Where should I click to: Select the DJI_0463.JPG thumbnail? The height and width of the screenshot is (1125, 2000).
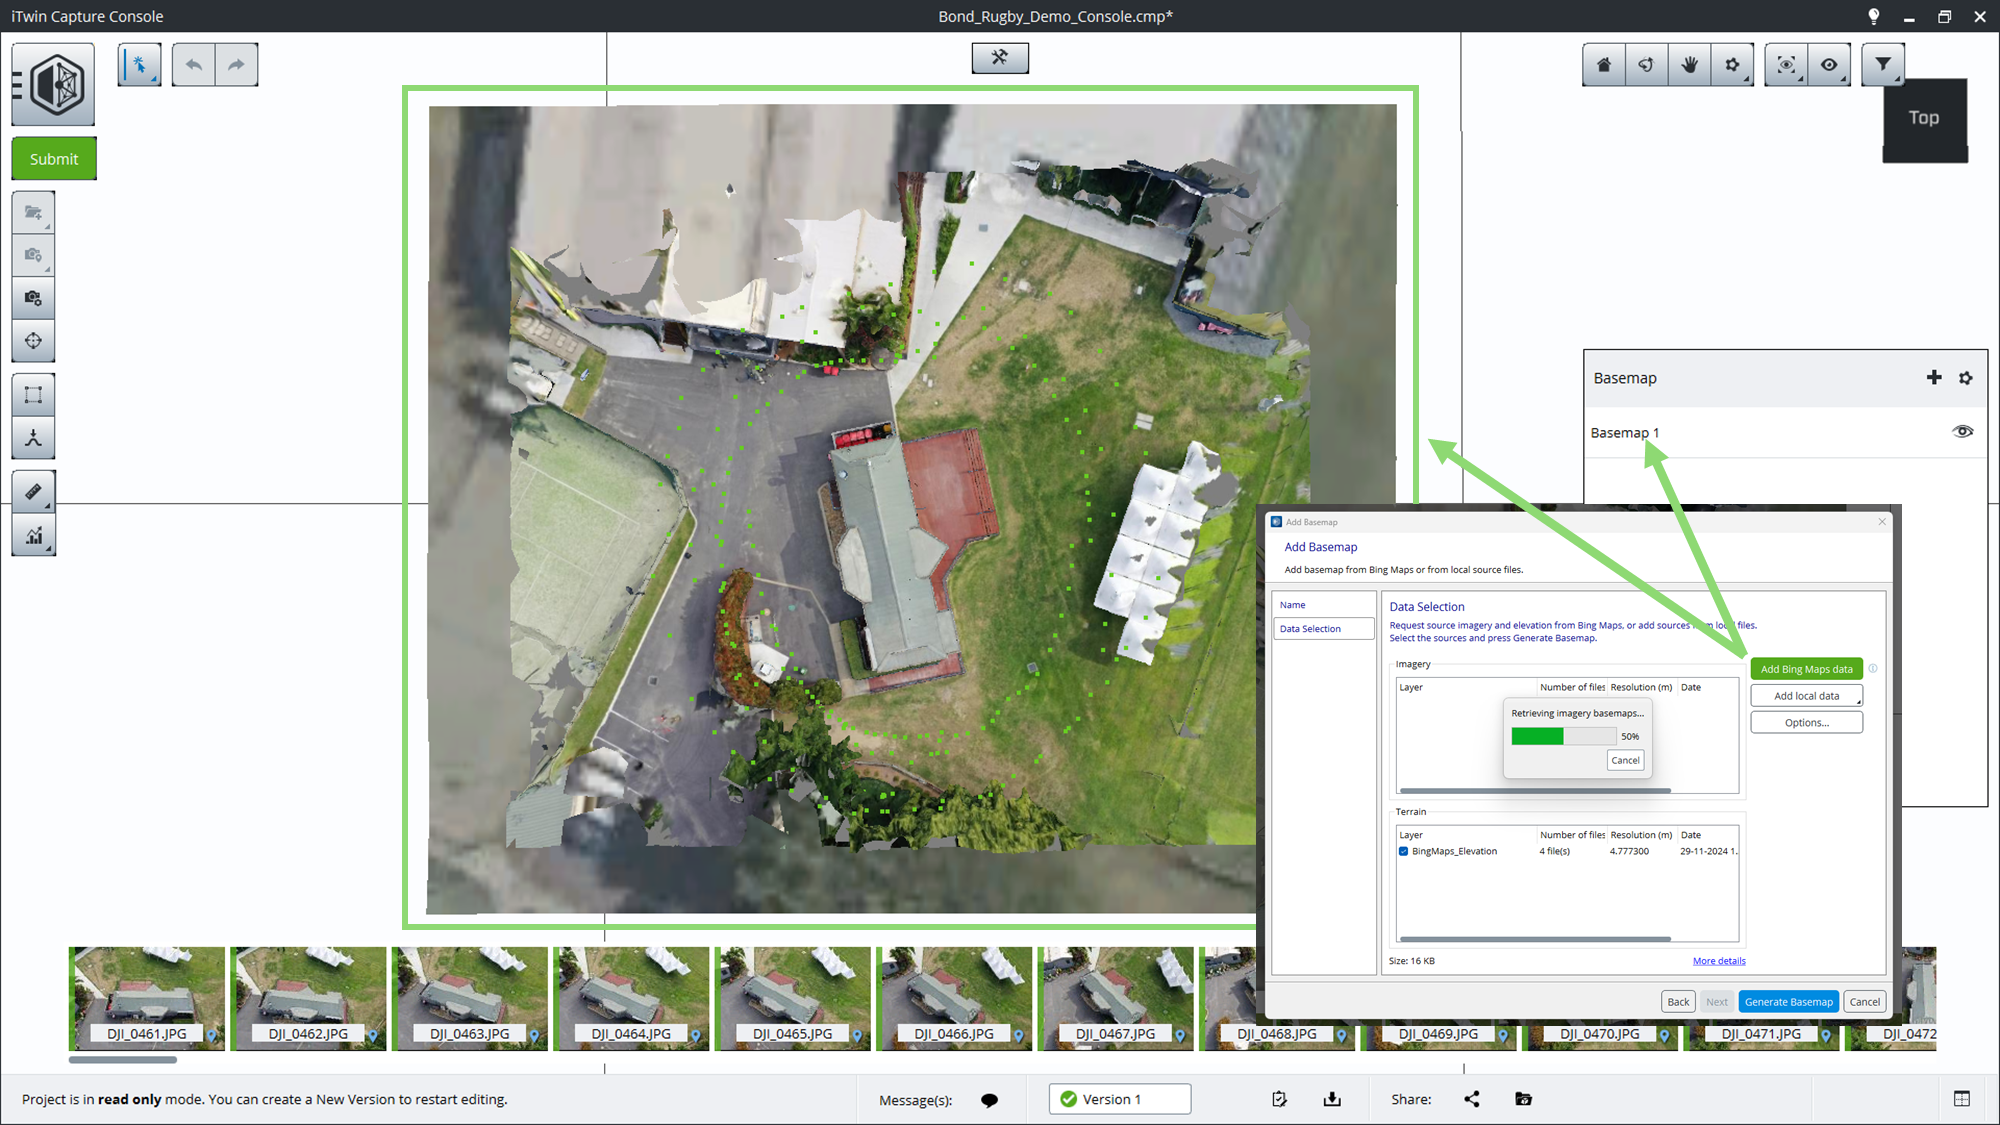click(470, 997)
